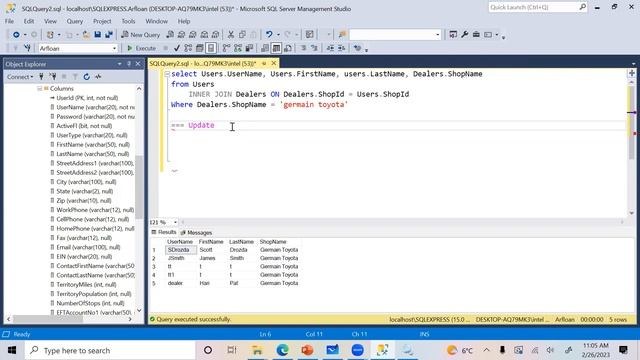The width and height of the screenshot is (640, 360).
Task: Click the Parse checkmark icon
Action: 177,48
